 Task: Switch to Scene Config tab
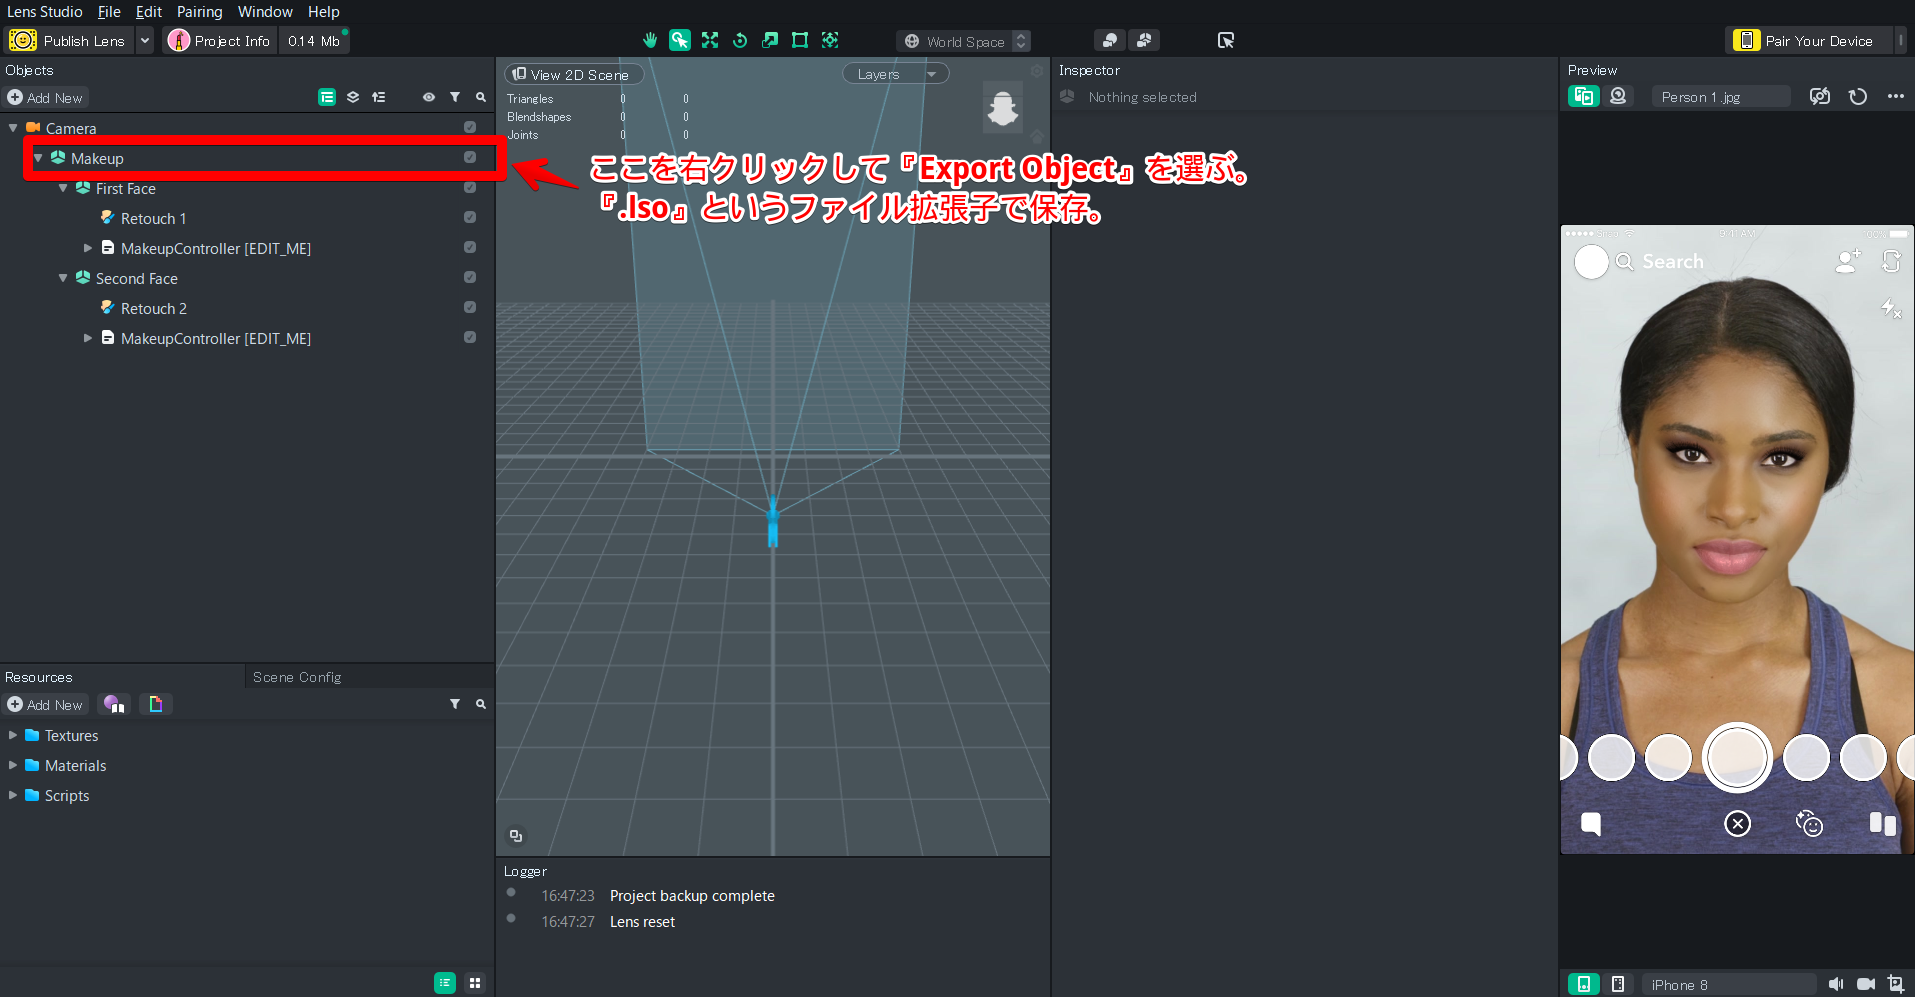[x=297, y=677]
